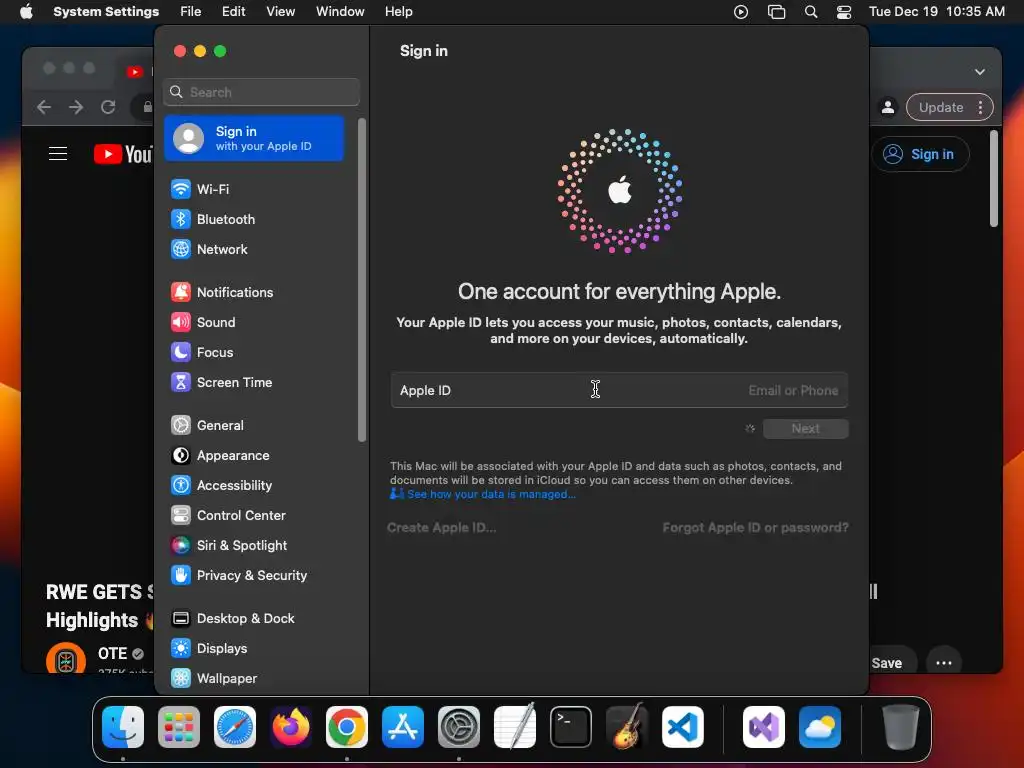Open Siri & Spotlight settings
The height and width of the screenshot is (768, 1024).
pyautogui.click(x=255, y=546)
